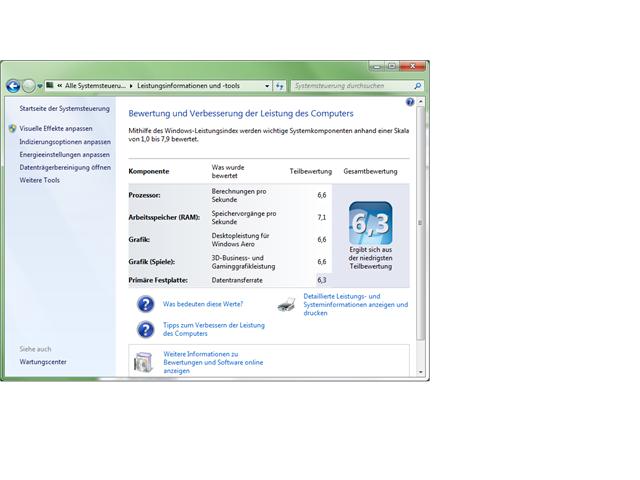Screen dimensions: 640x480
Task: Open Wartungscenter link
Action: tap(43, 362)
